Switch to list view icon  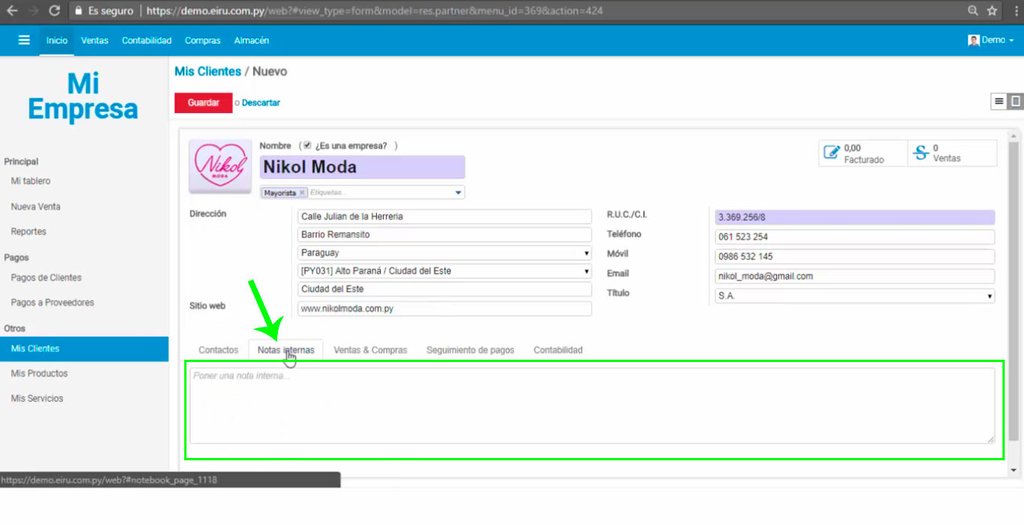pyautogui.click(x=999, y=101)
